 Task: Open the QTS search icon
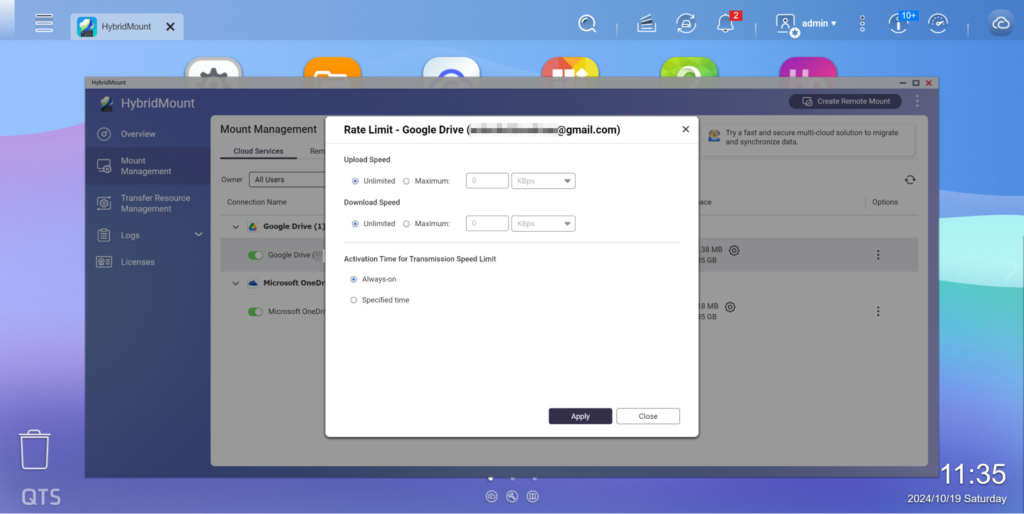pyautogui.click(x=587, y=23)
